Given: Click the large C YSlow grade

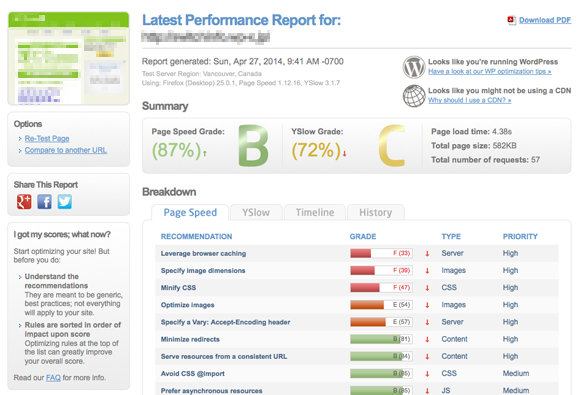Looking at the screenshot, I should click(x=392, y=145).
